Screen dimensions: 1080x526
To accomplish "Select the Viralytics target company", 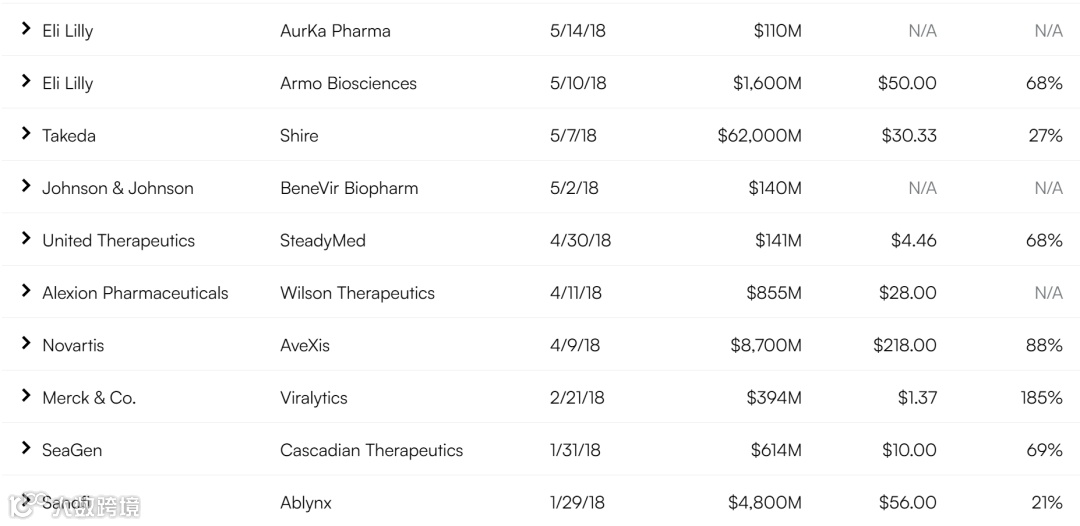I will coord(314,398).
